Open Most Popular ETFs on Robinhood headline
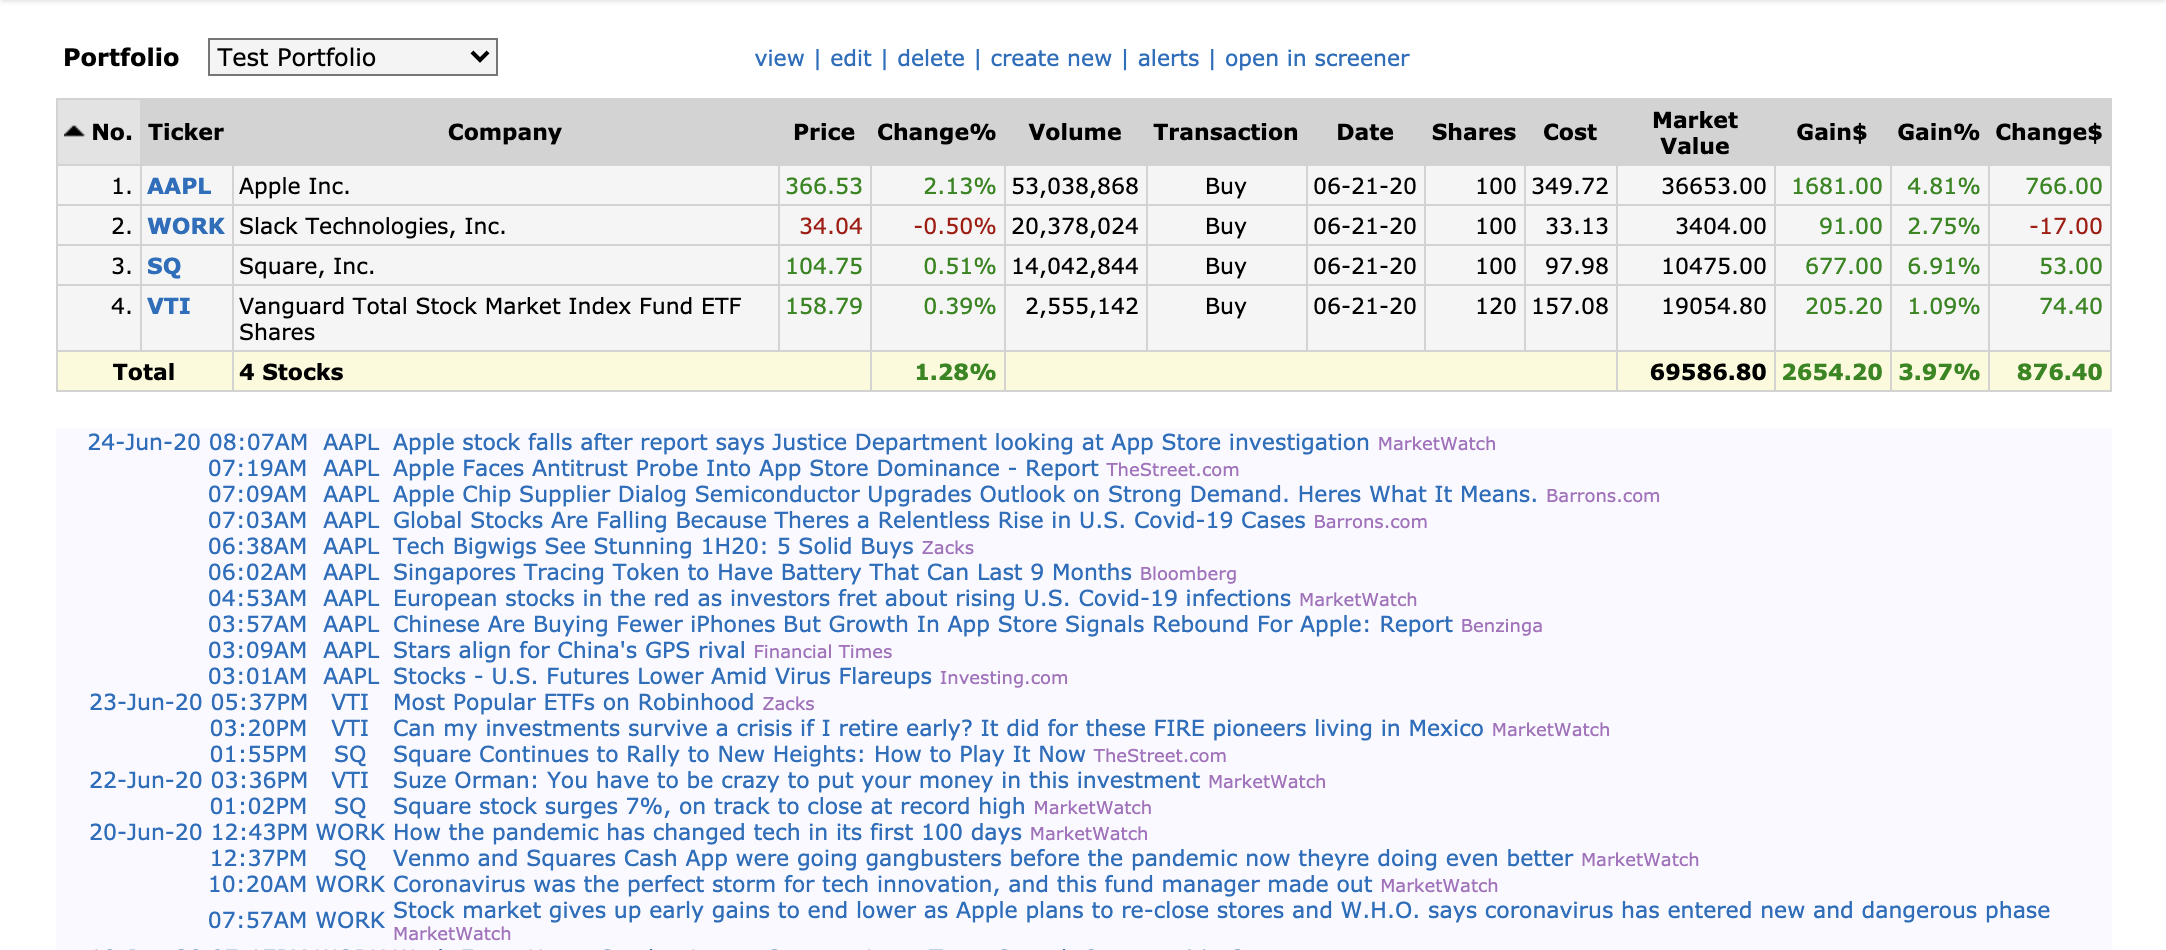The image size is (2166, 950). (x=573, y=702)
